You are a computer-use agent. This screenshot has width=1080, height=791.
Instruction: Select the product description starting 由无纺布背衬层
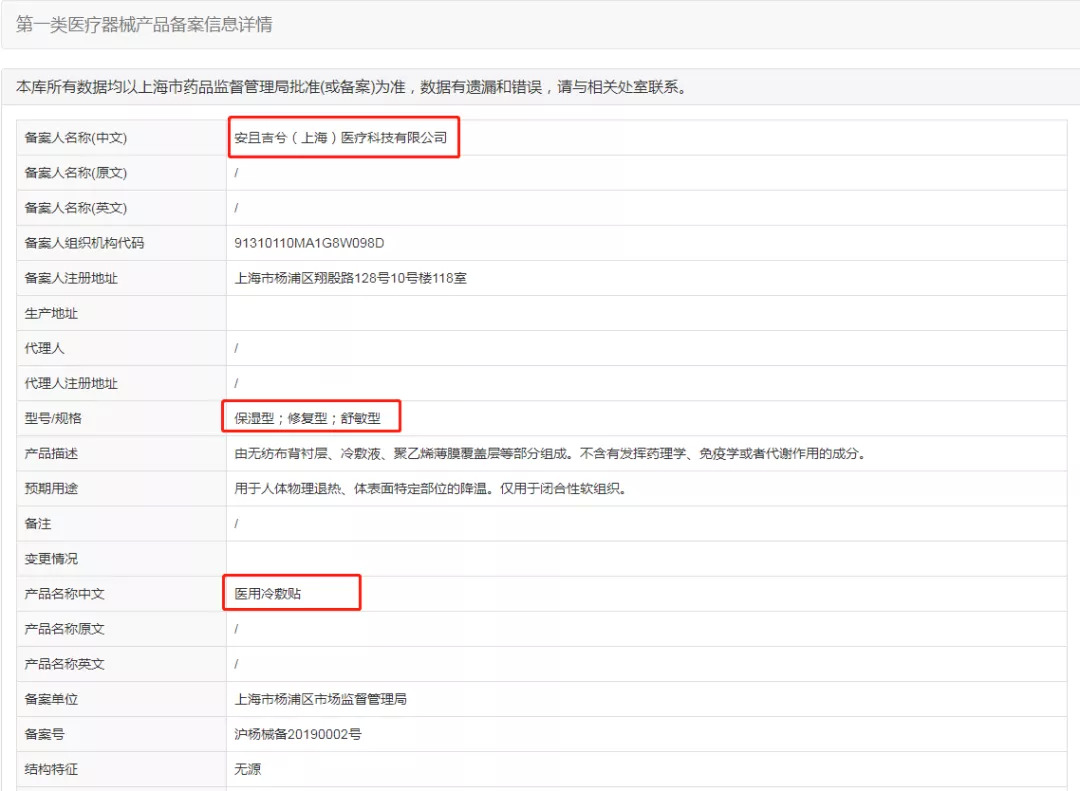coord(550,453)
